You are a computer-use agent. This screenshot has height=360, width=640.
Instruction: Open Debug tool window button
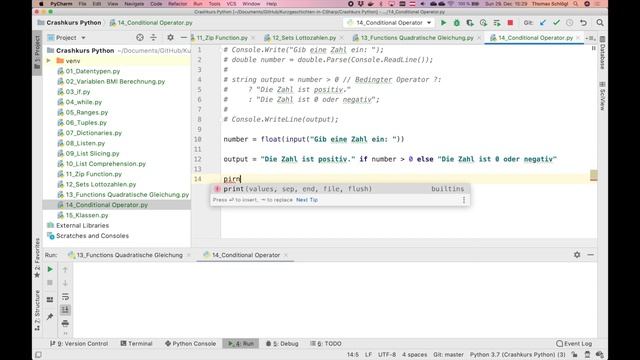pos(282,344)
